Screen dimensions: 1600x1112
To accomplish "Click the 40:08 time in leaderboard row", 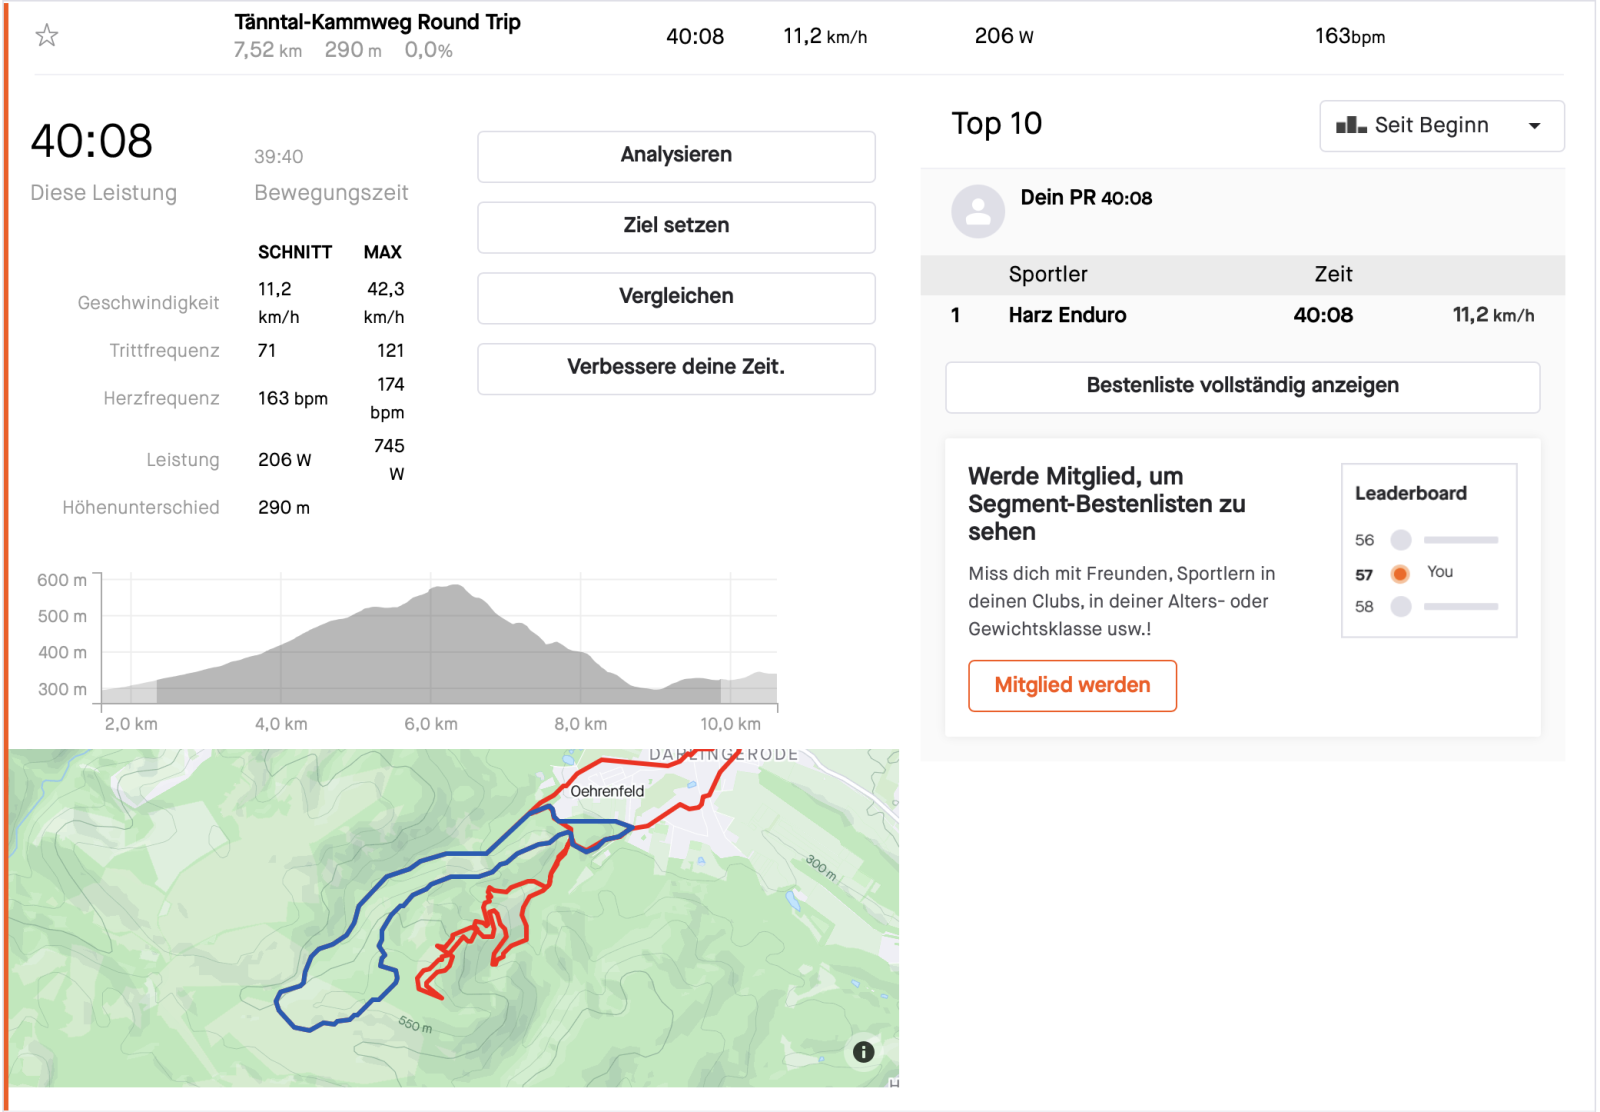I will 1322,316.
